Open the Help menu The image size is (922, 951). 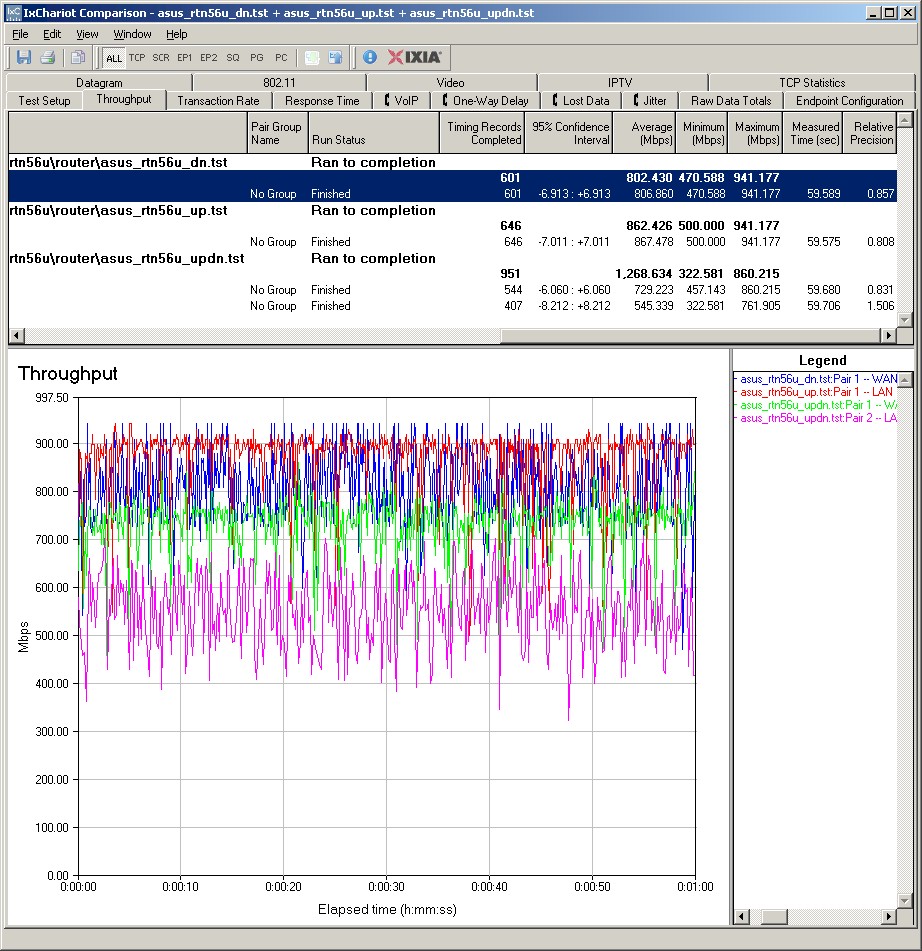tap(177, 34)
